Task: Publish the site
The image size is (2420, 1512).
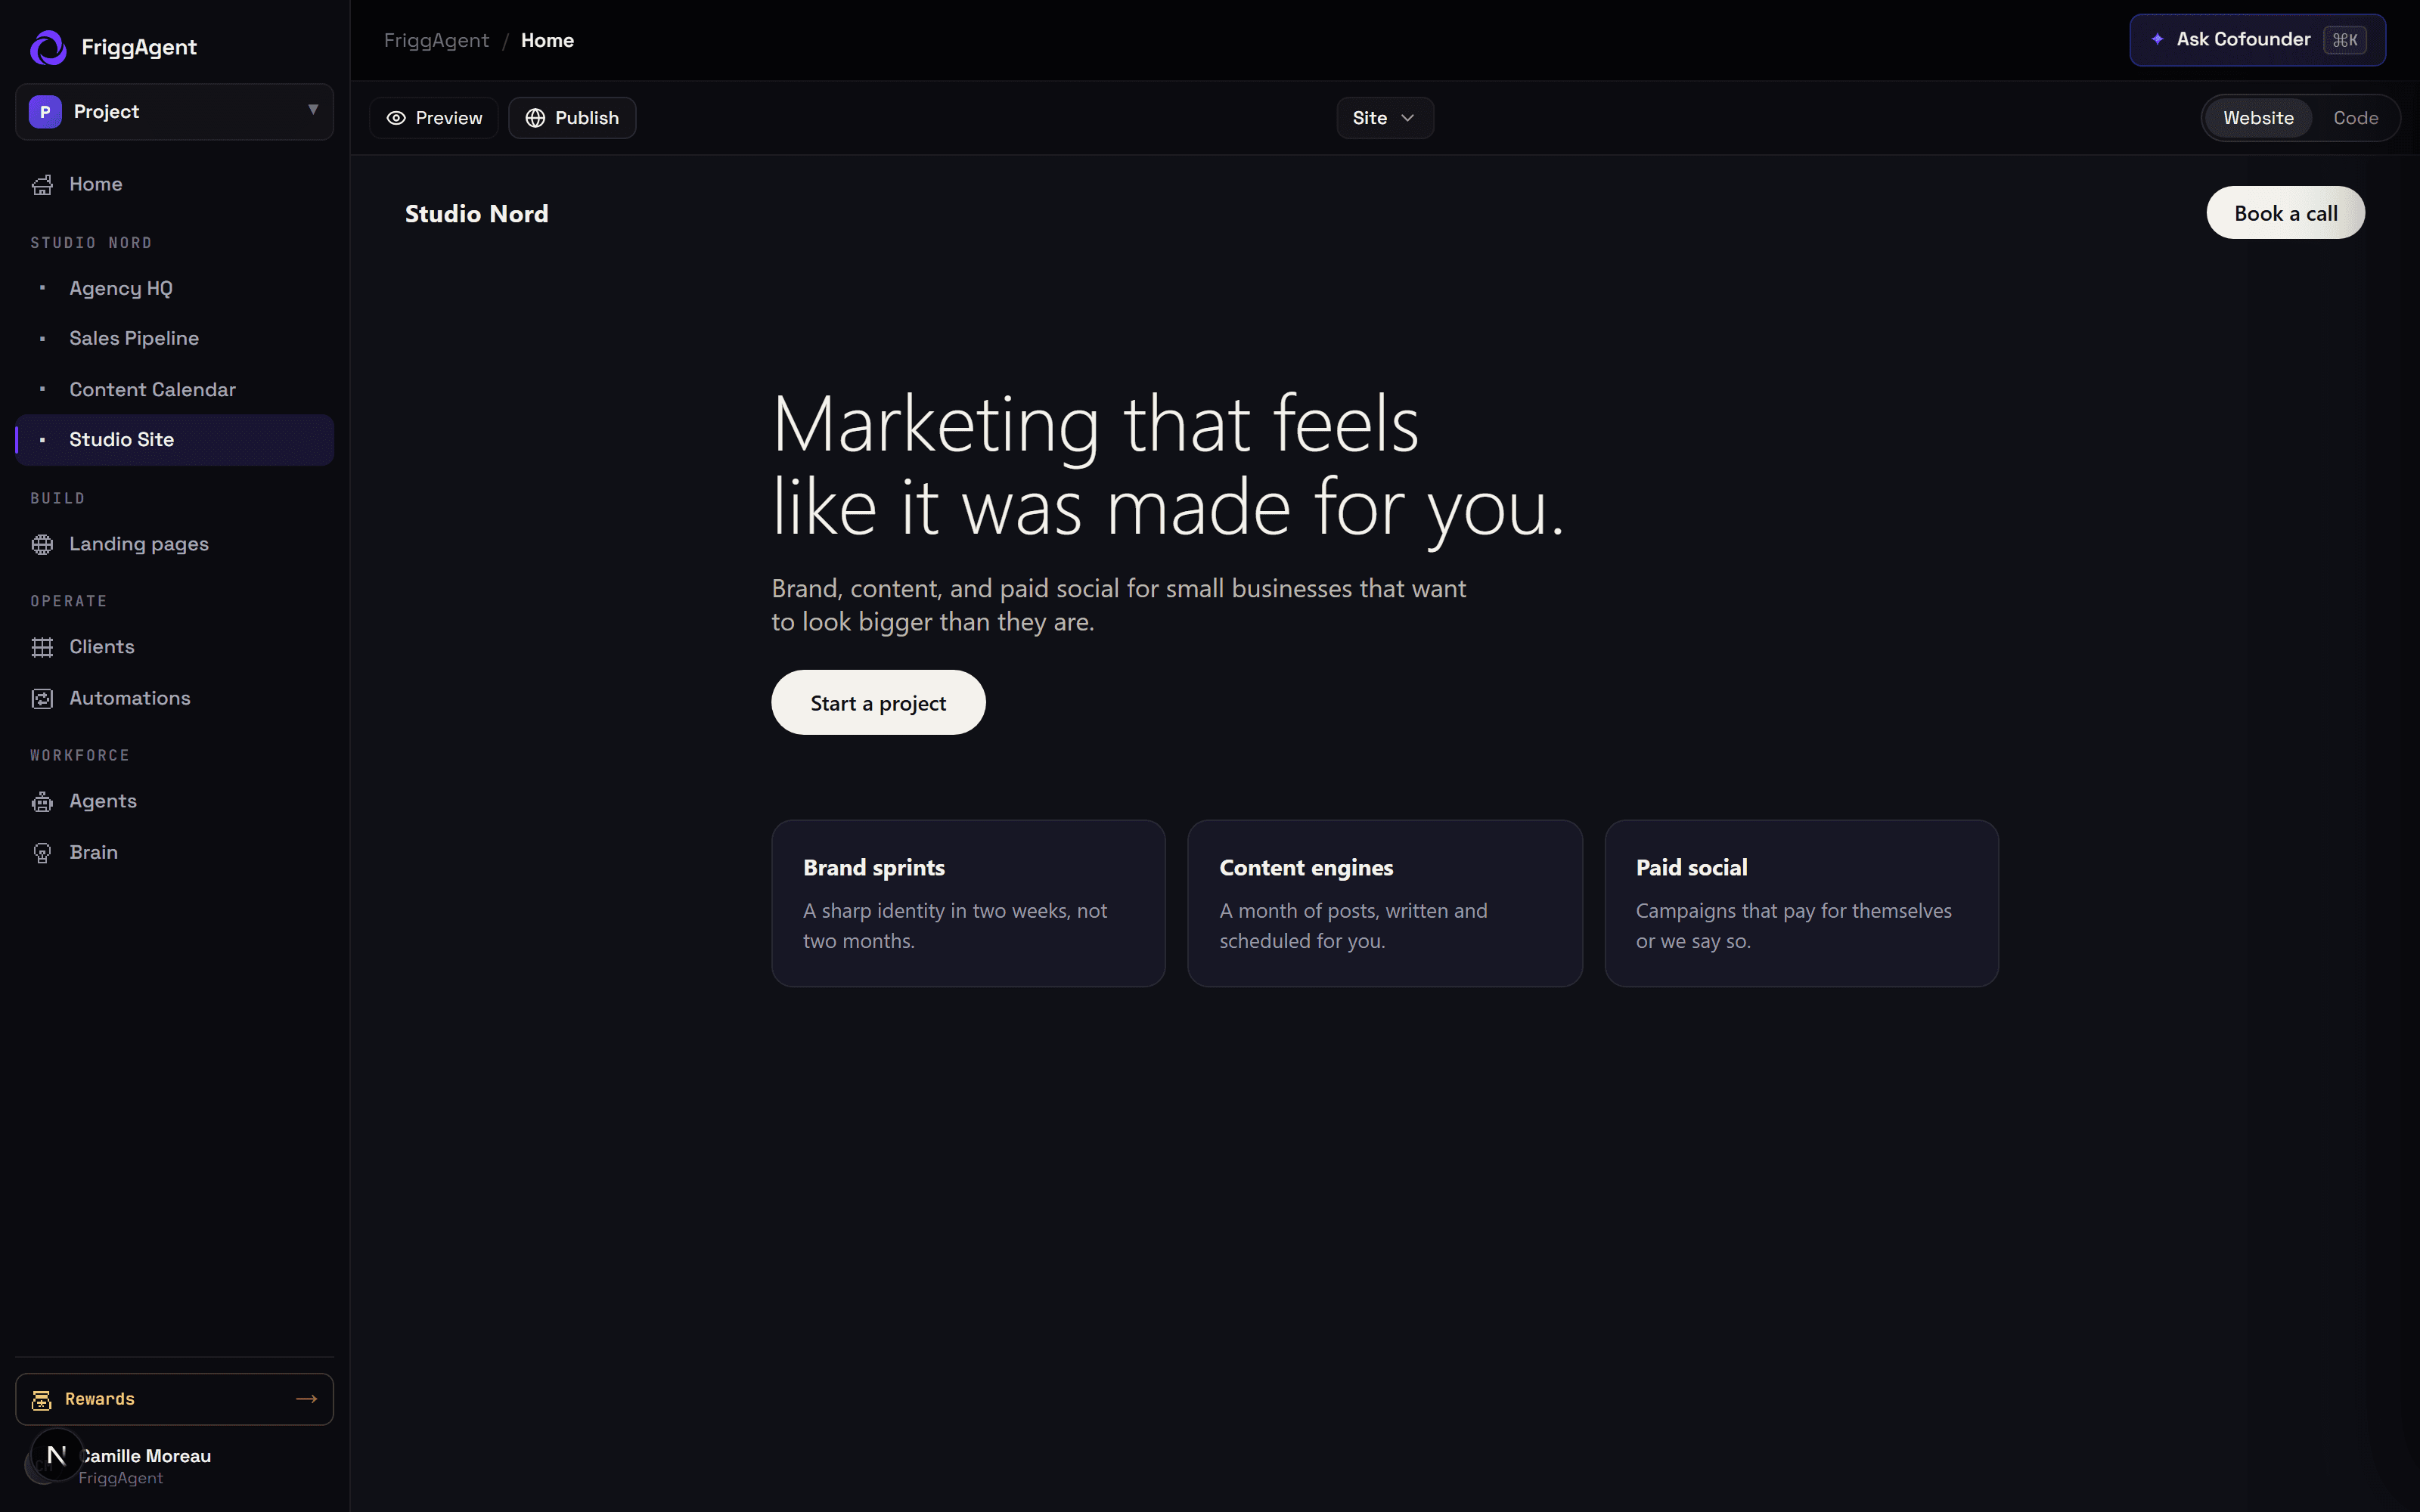Action: click(x=572, y=118)
